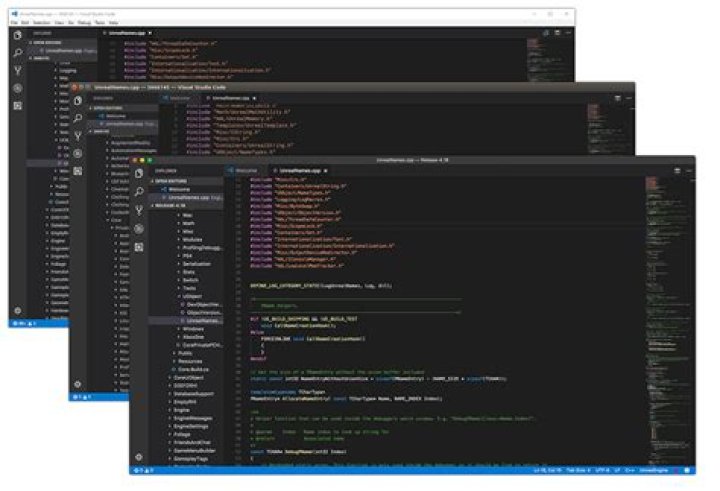Open Welcome entry under Open Editors, front window
Viewport: 720px width, 491px height.
point(186,189)
